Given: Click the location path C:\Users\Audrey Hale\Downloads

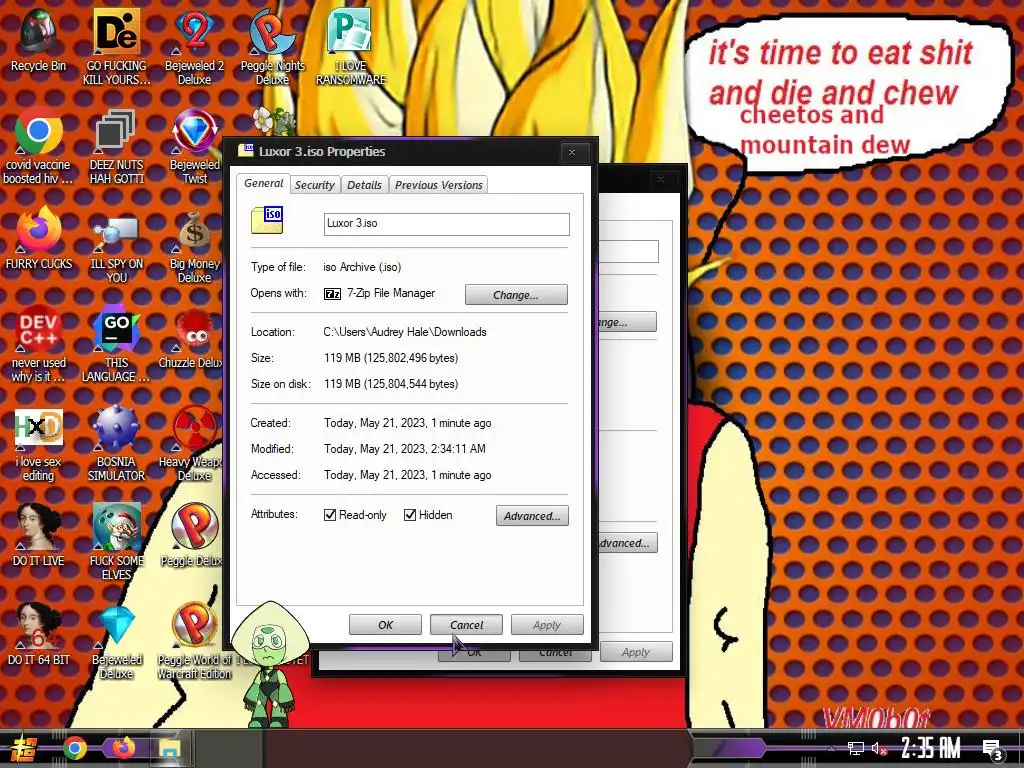Looking at the screenshot, I should 405,332.
